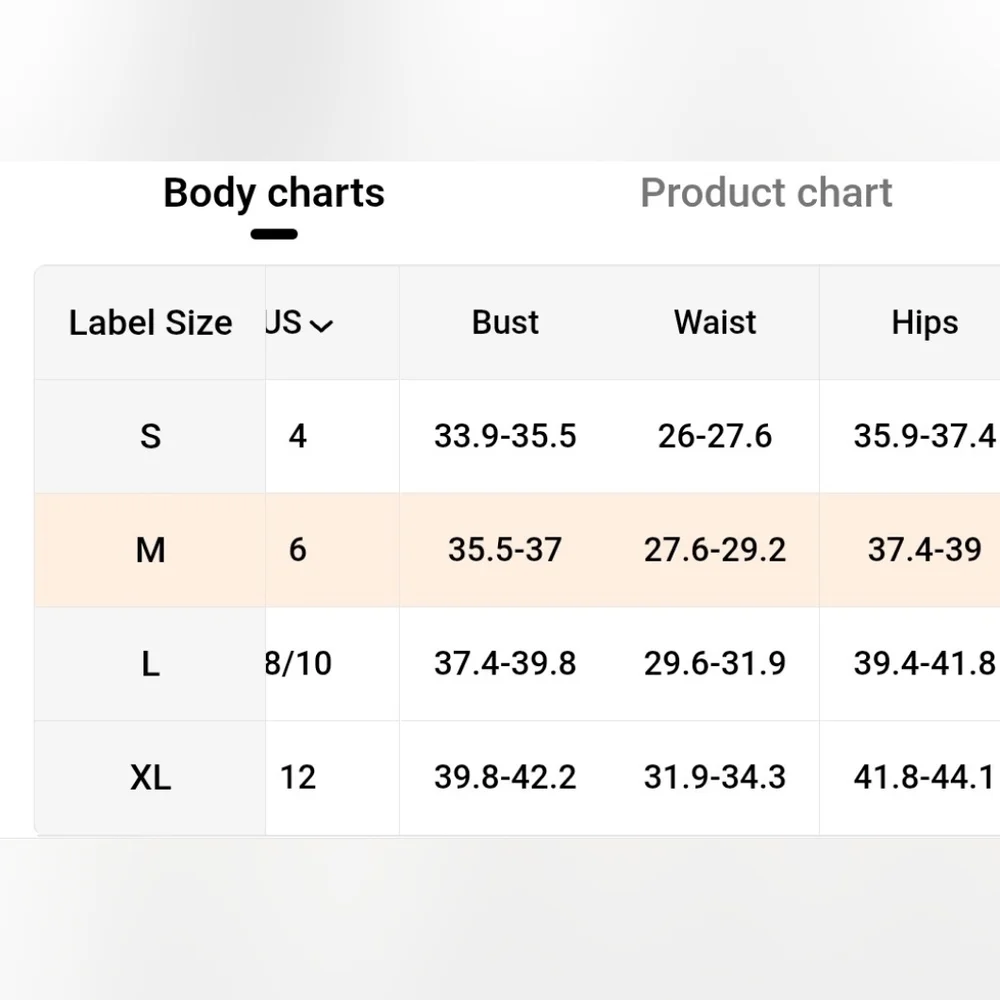Select the XL size row label
The image size is (1000, 1000).
[x=150, y=777]
